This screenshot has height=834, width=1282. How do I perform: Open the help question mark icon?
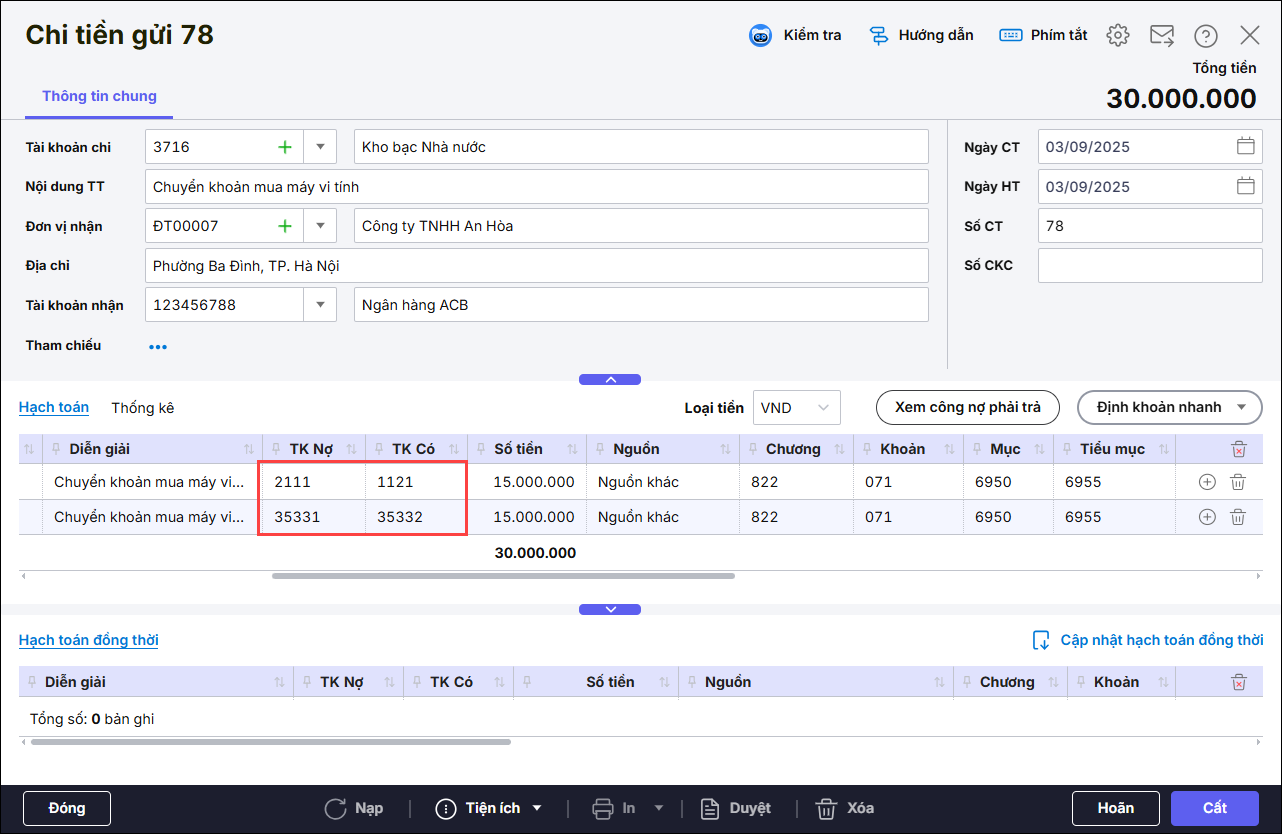click(1205, 36)
